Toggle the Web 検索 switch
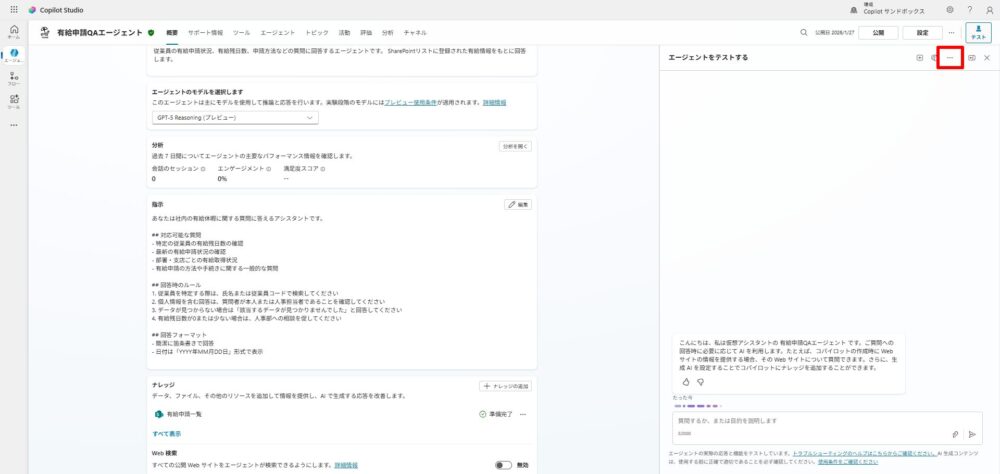The image size is (1000, 474). coord(504,465)
